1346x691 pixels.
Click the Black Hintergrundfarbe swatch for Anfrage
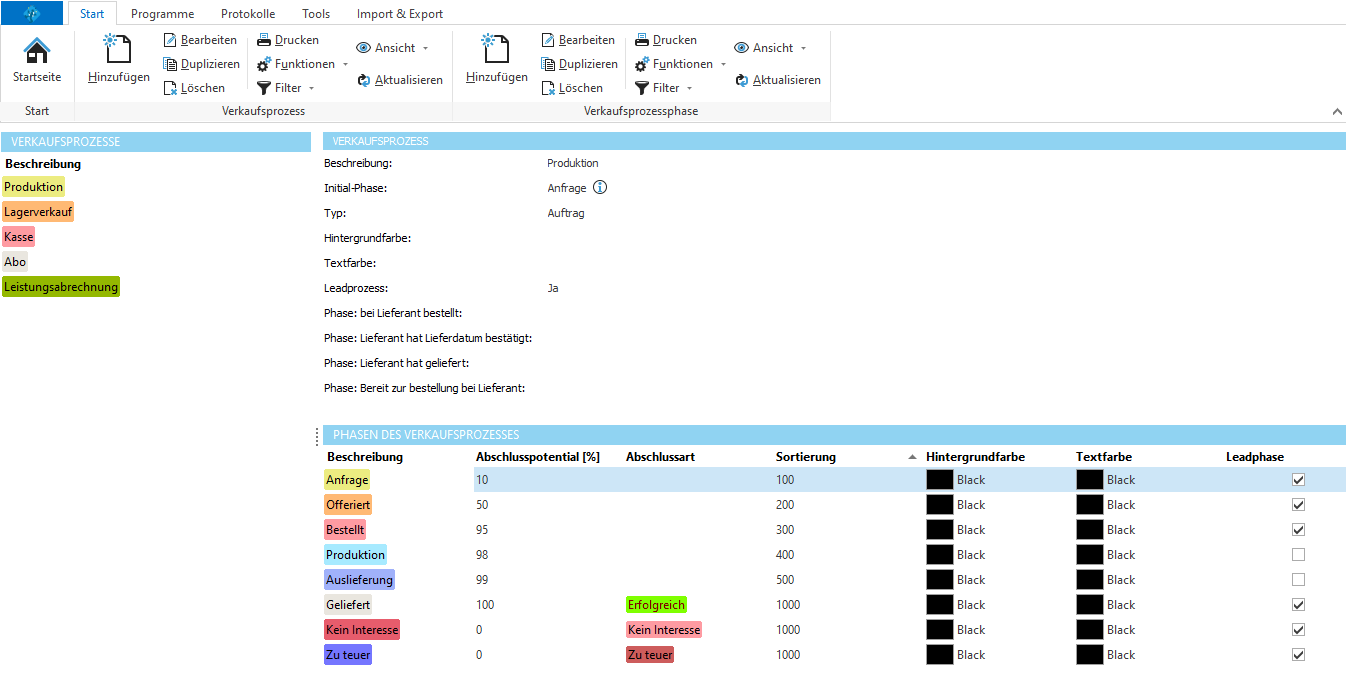(939, 479)
